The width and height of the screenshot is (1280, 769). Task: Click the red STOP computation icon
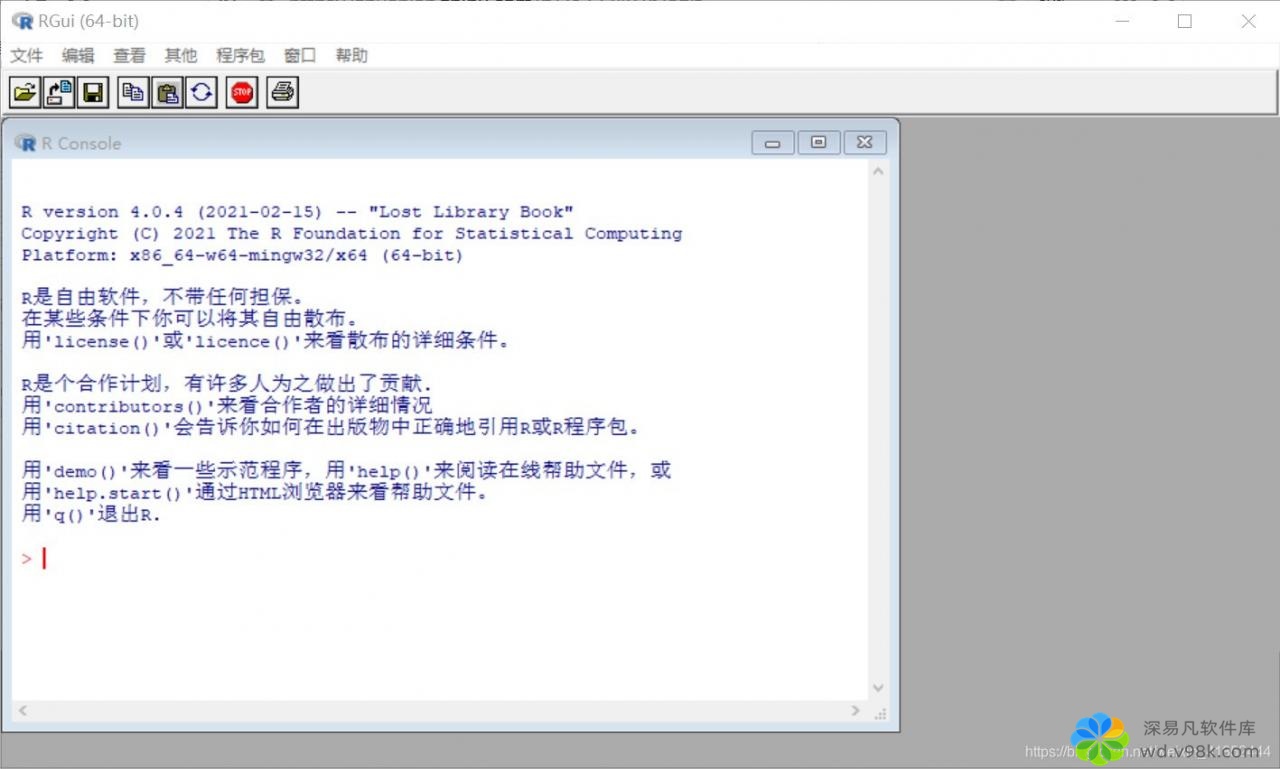(242, 93)
